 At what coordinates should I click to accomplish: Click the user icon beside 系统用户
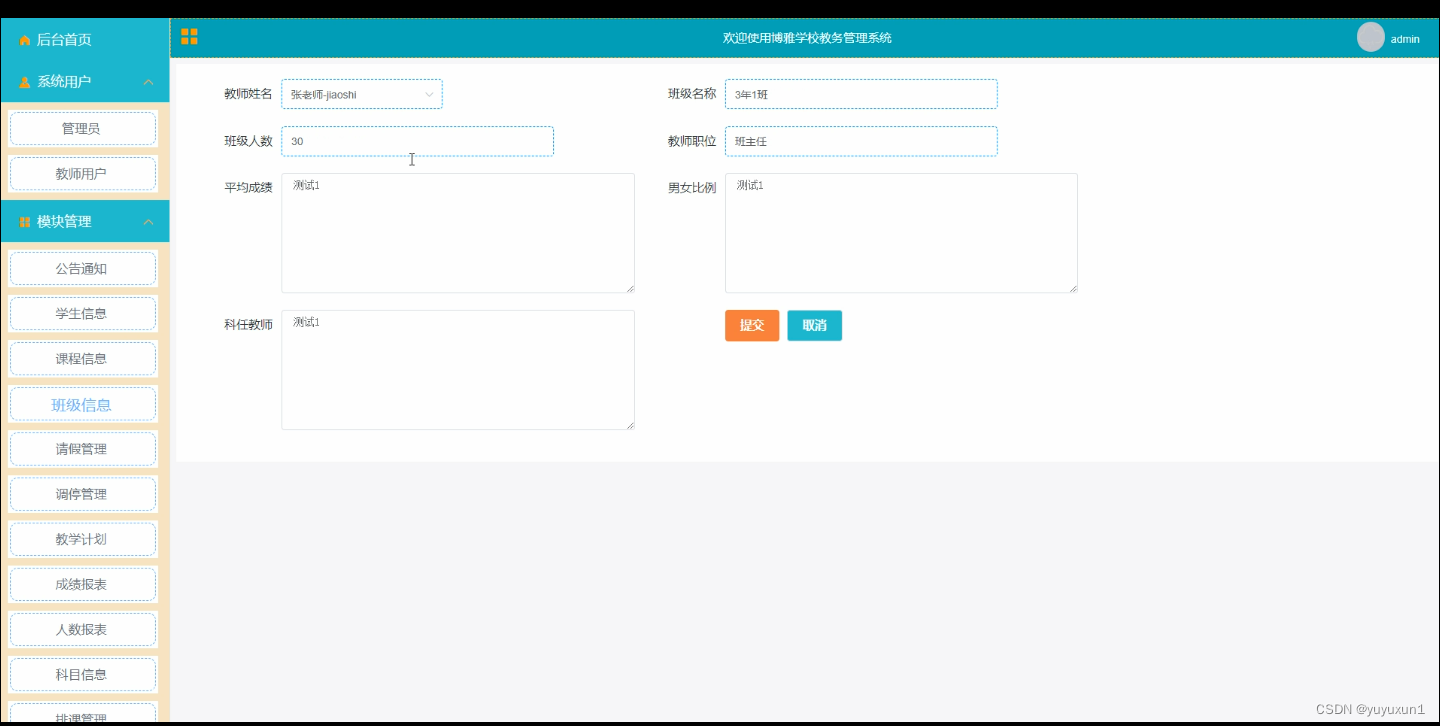tap(25, 82)
